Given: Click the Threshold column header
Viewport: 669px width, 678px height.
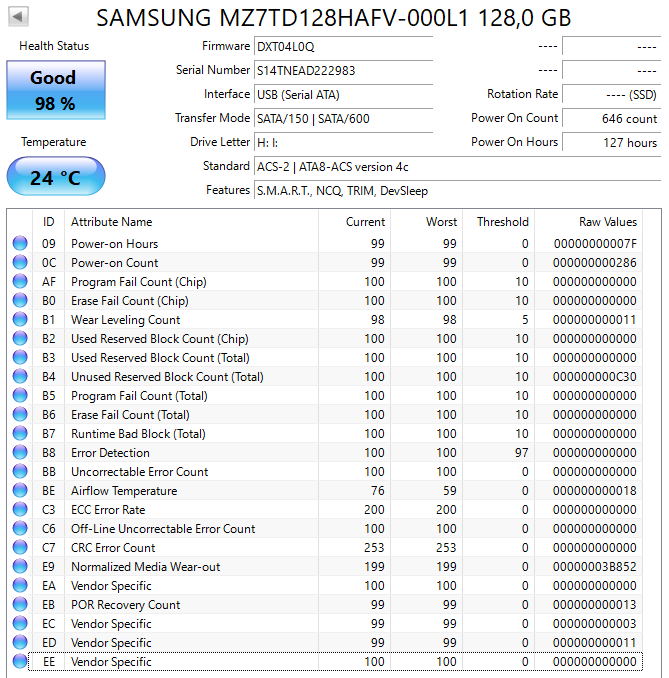Looking at the screenshot, I should 502,222.
